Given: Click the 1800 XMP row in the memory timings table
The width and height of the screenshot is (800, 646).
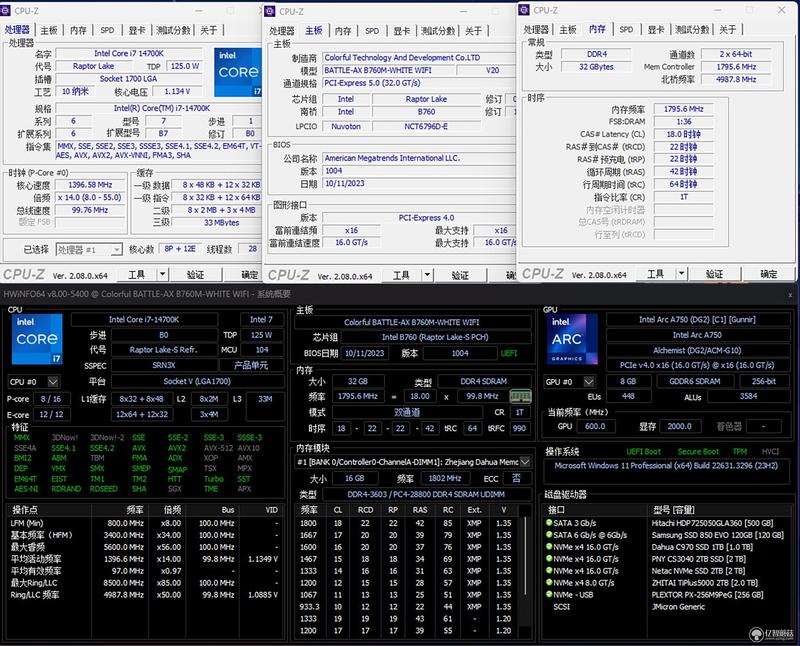Looking at the screenshot, I should click(x=407, y=523).
